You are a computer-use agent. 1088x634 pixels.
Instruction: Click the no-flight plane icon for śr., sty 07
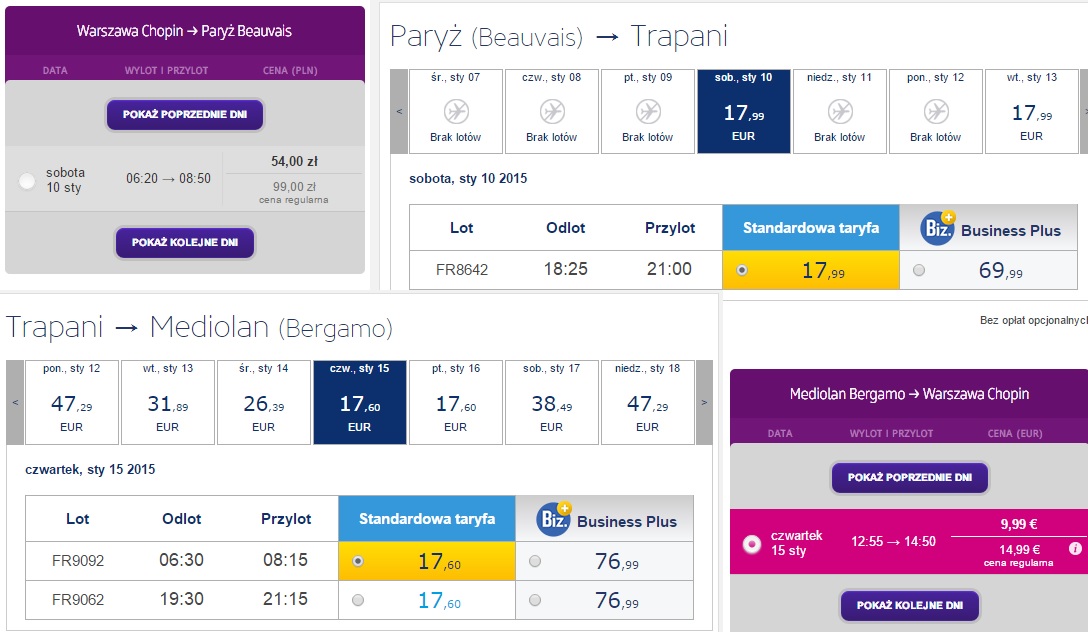coord(456,111)
